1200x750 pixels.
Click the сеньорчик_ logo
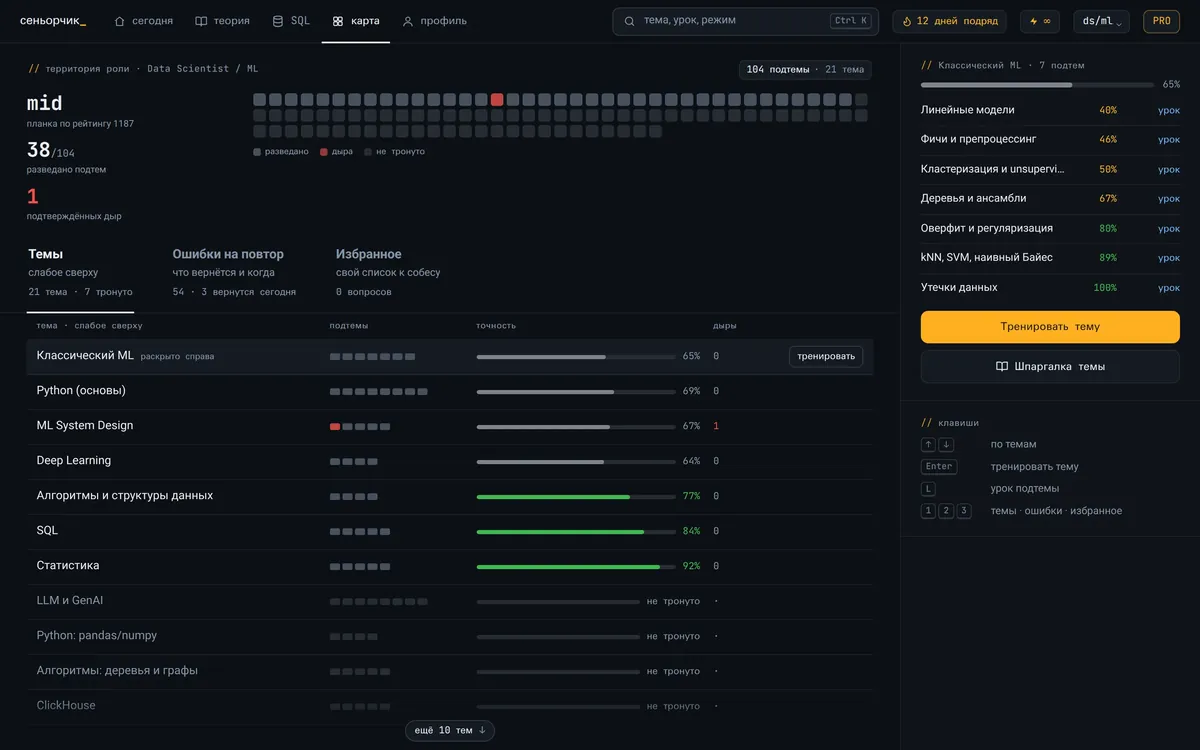(x=53, y=21)
